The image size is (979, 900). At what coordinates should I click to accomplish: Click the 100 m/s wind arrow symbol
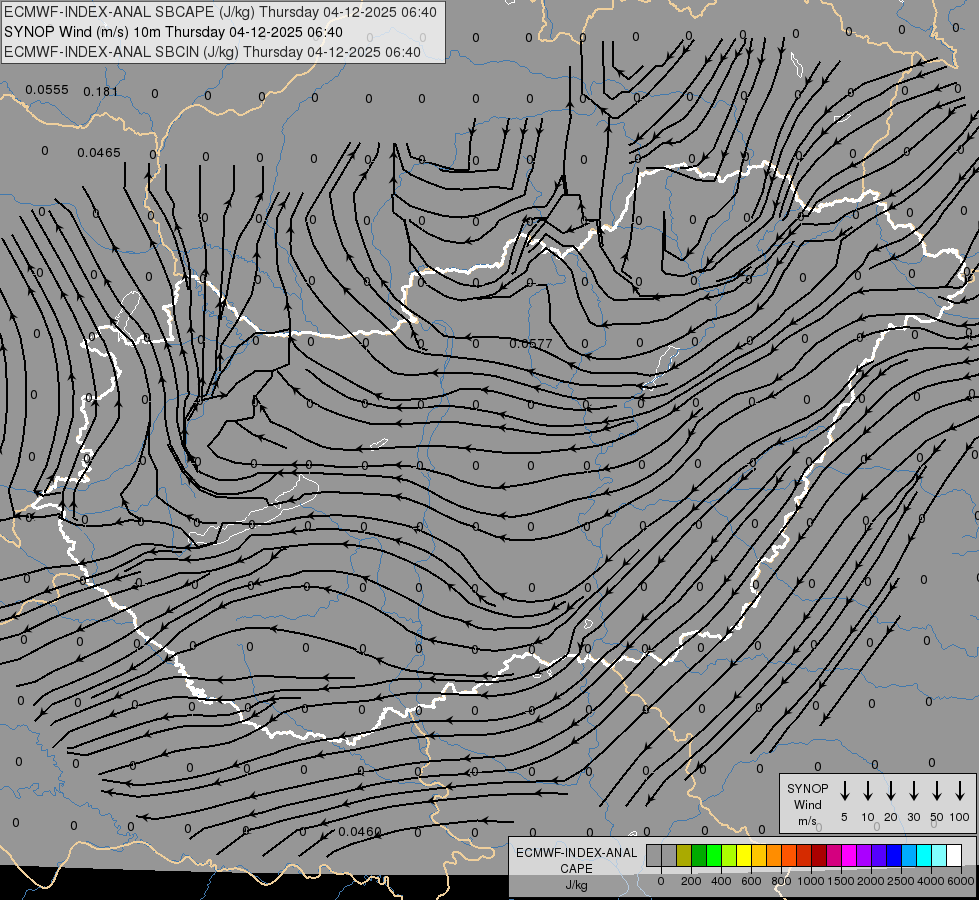(x=960, y=790)
